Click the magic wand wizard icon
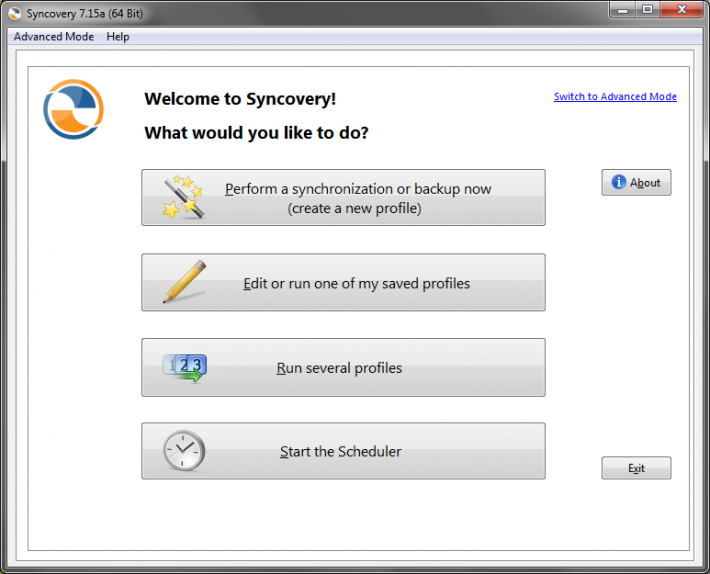 [183, 197]
